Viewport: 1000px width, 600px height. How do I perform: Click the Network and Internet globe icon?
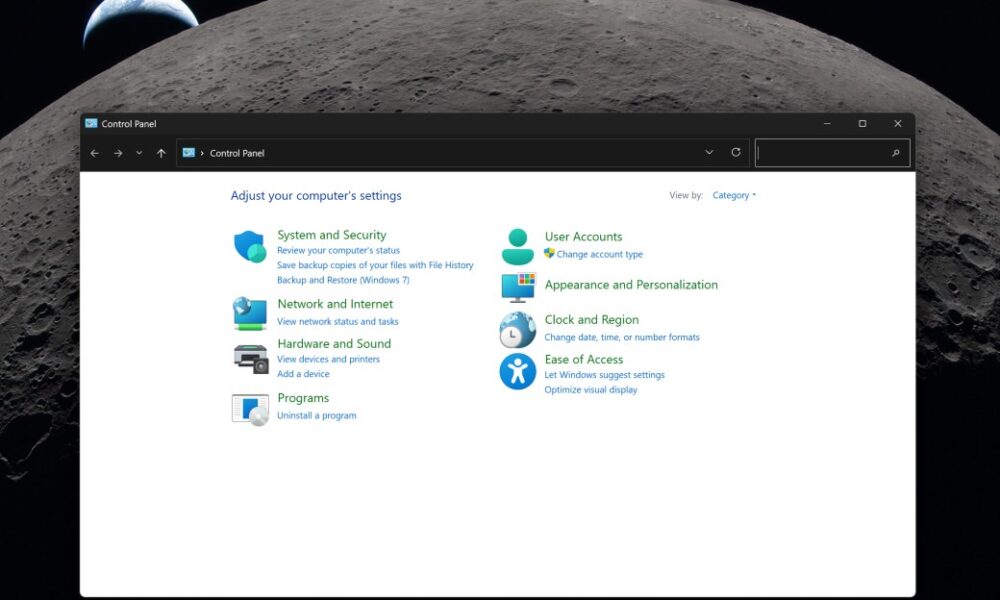click(x=250, y=313)
